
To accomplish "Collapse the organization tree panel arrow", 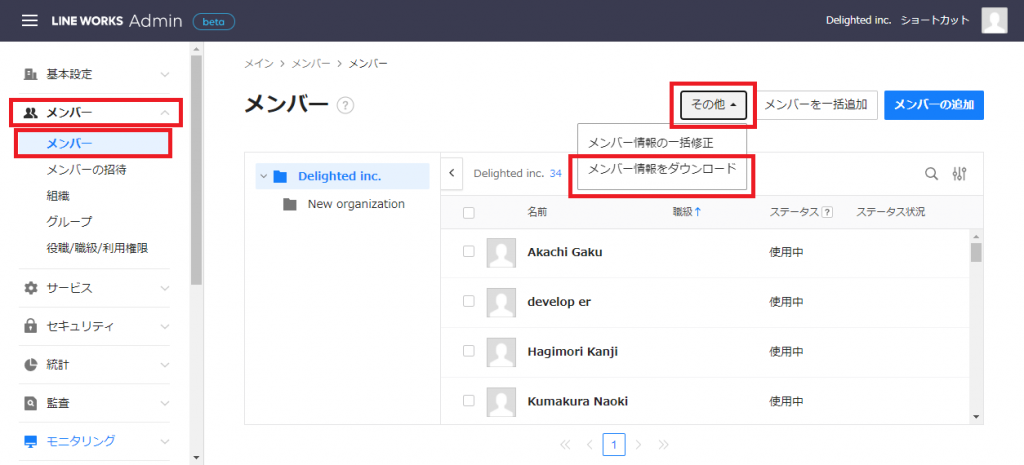I will pyautogui.click(x=451, y=173).
